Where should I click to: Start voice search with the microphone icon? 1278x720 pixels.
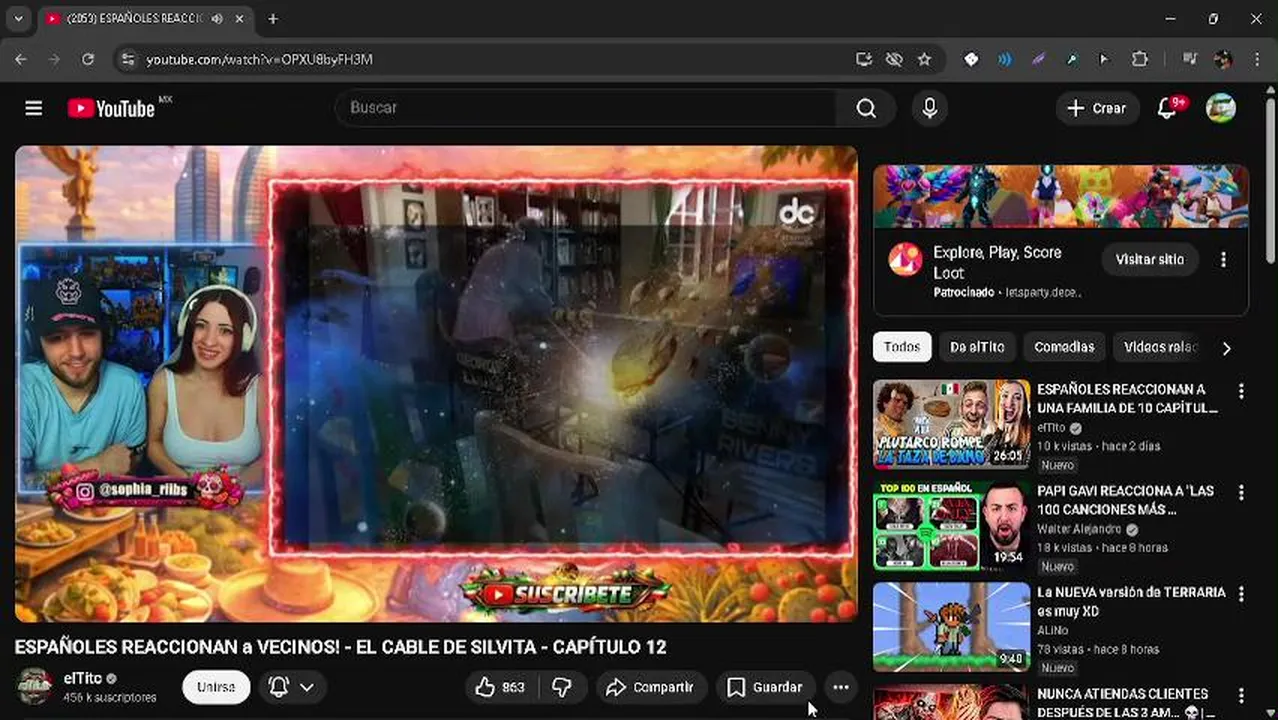[929, 108]
